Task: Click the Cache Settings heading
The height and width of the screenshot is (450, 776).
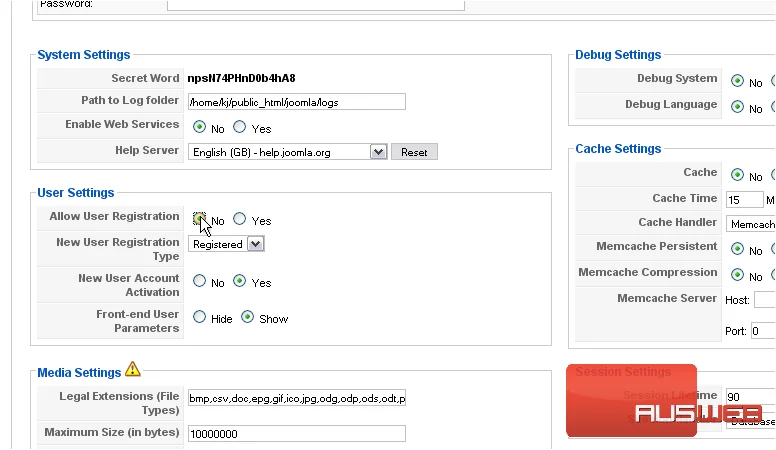Action: [618, 149]
